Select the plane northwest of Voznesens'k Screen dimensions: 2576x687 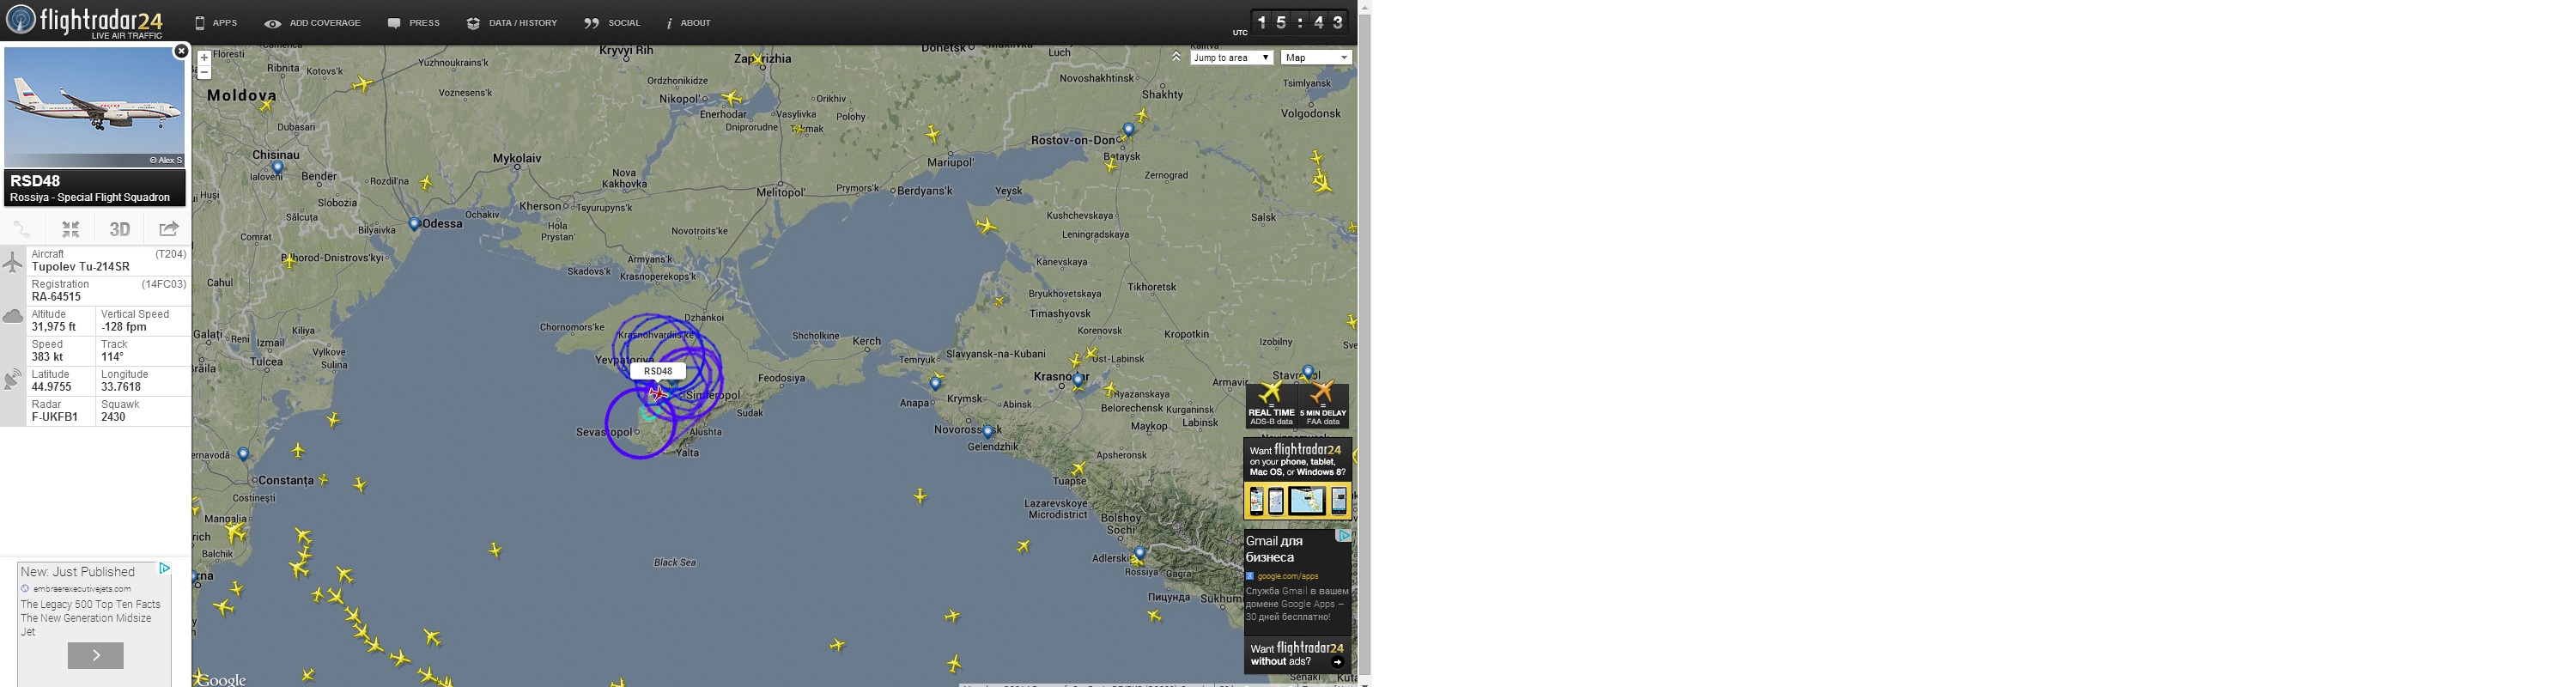[x=363, y=84]
